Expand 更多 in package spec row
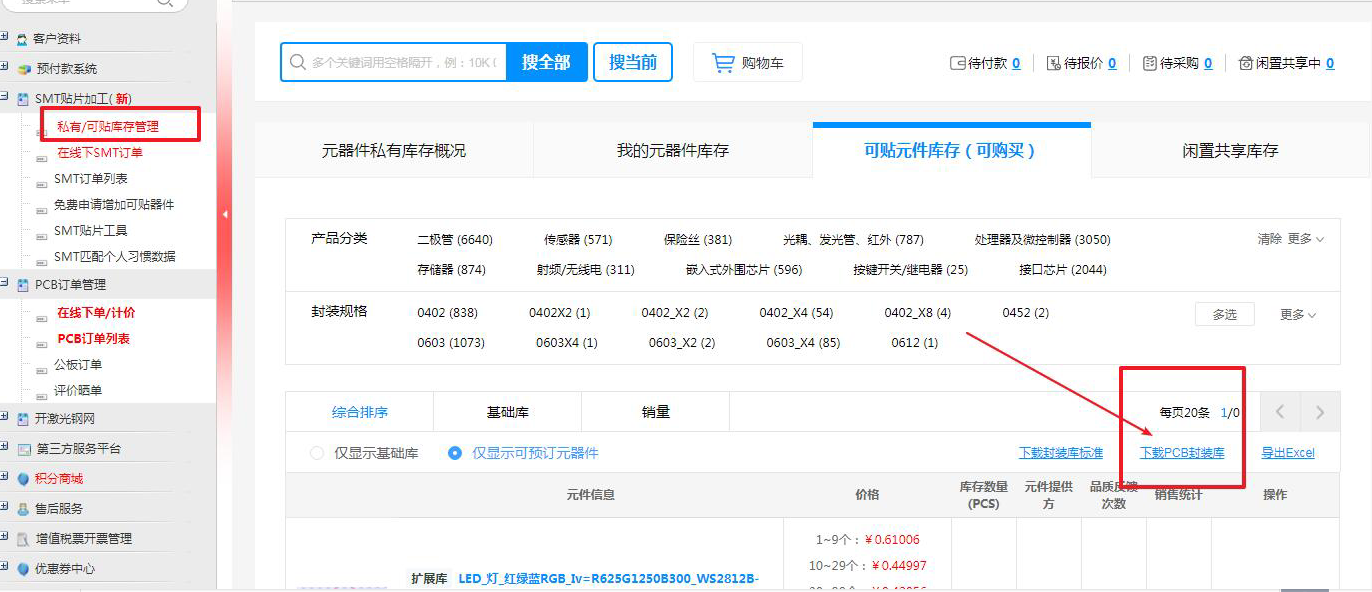The width and height of the screenshot is (1372, 592). coord(1297,314)
